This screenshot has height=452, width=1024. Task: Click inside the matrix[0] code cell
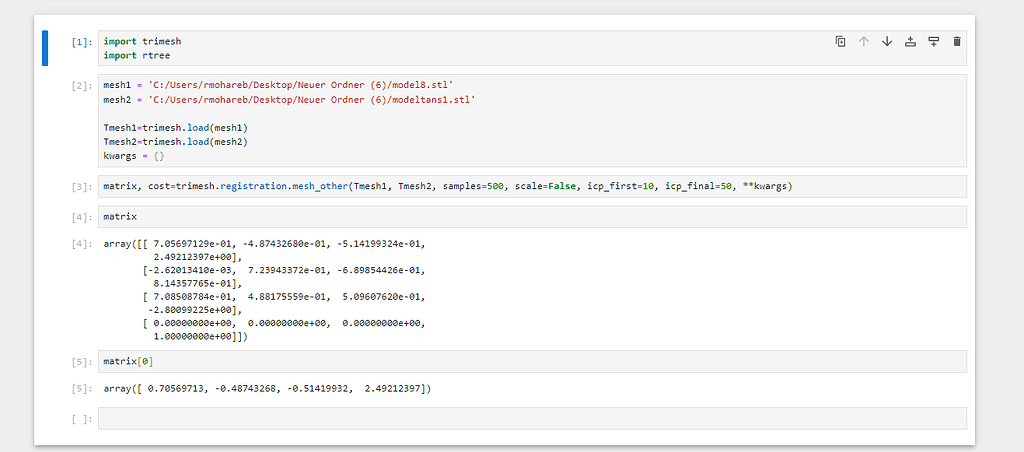(532, 361)
